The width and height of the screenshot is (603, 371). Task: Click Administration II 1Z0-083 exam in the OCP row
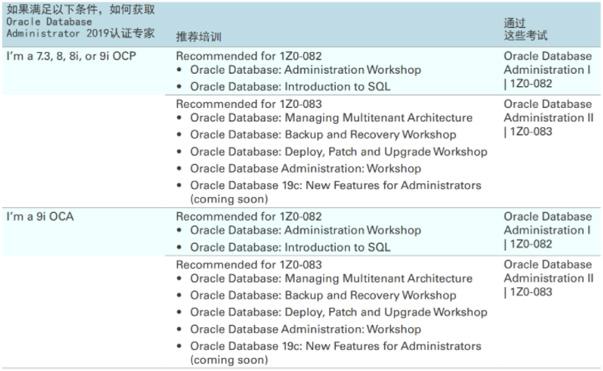coord(549,118)
